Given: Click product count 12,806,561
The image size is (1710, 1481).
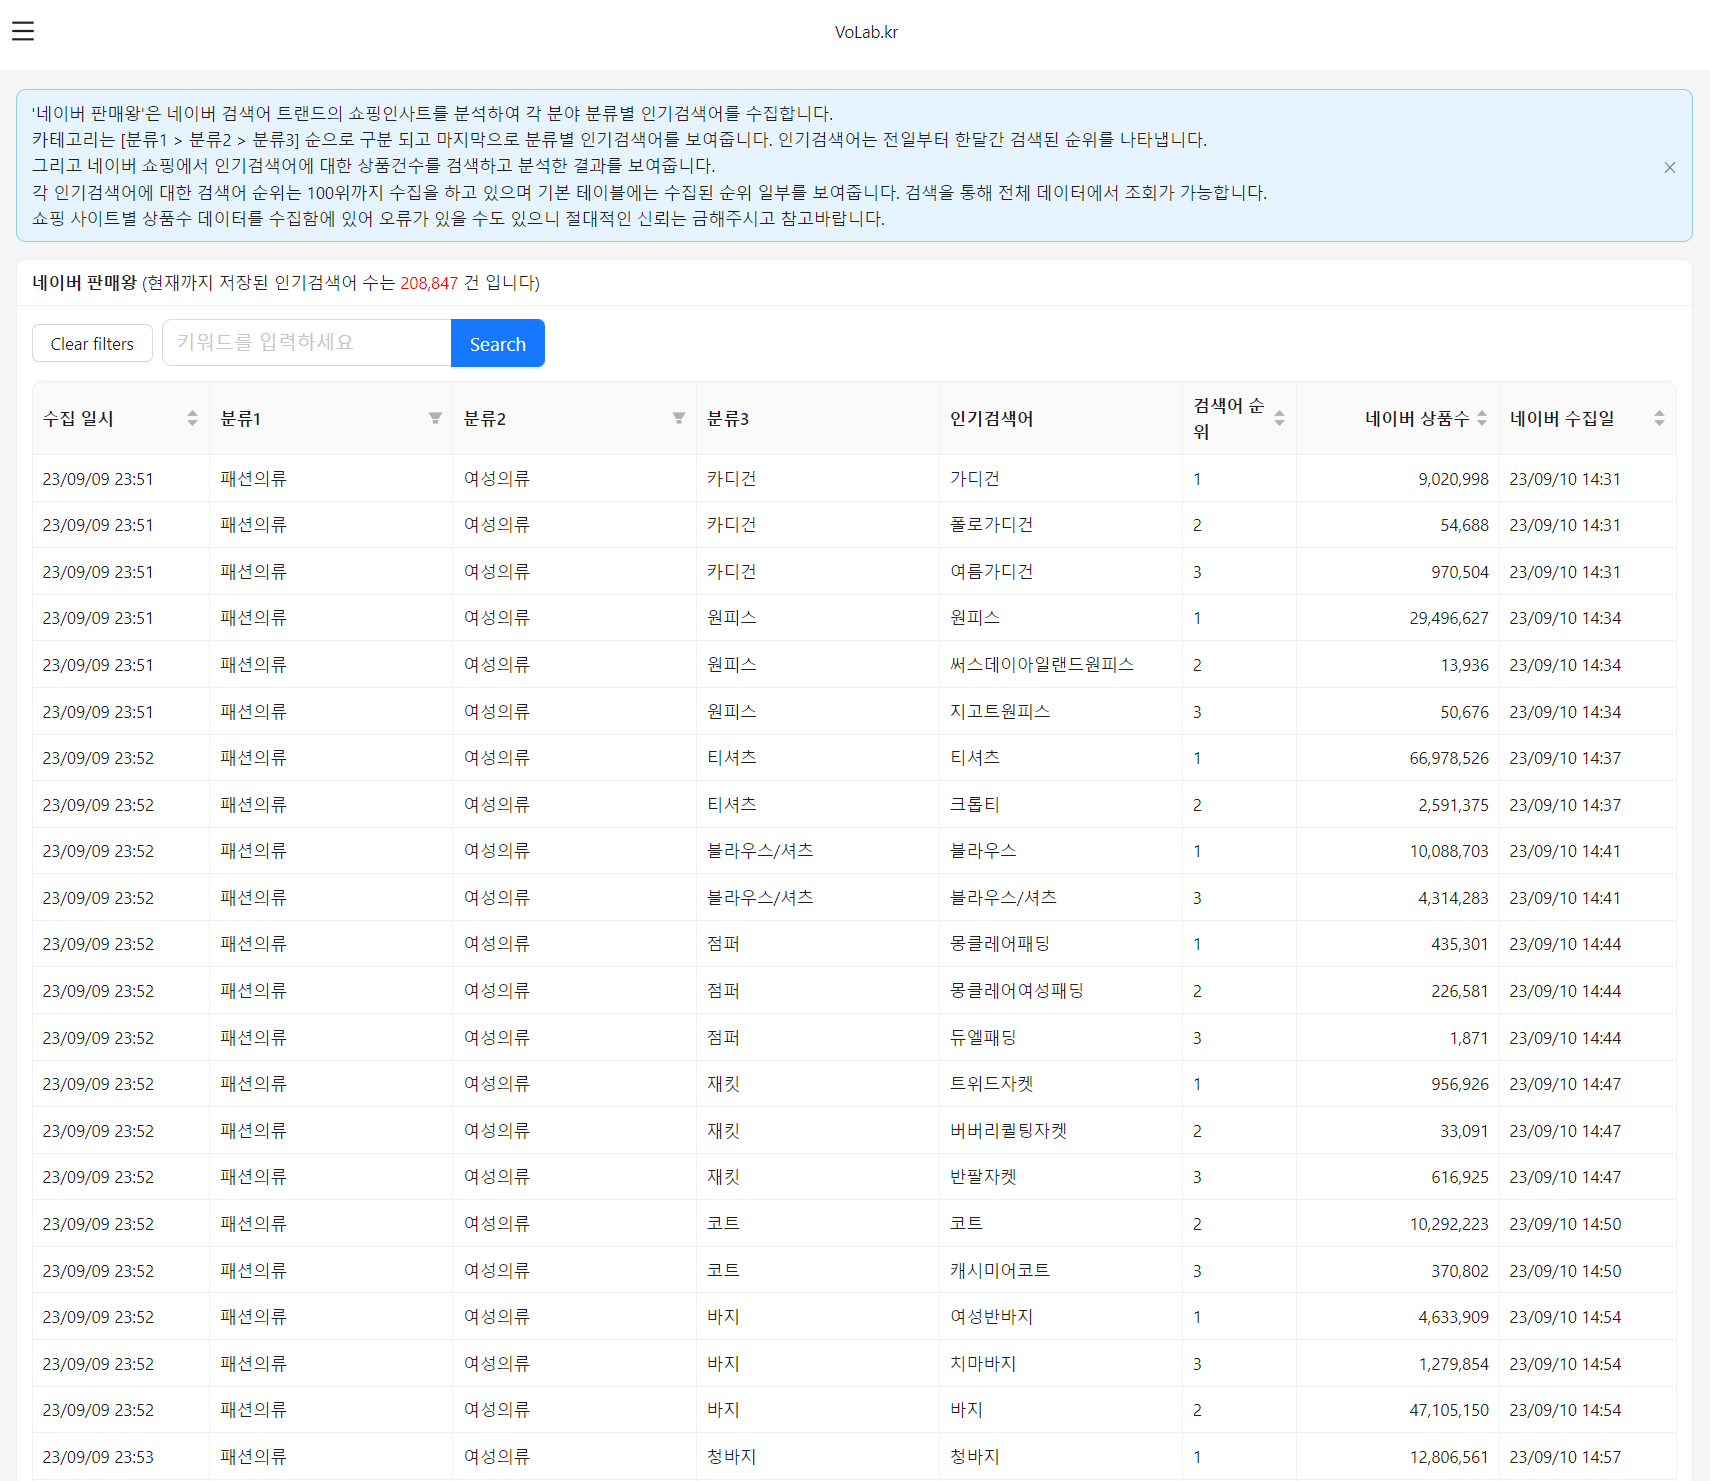Looking at the screenshot, I should pos(1449,1457).
